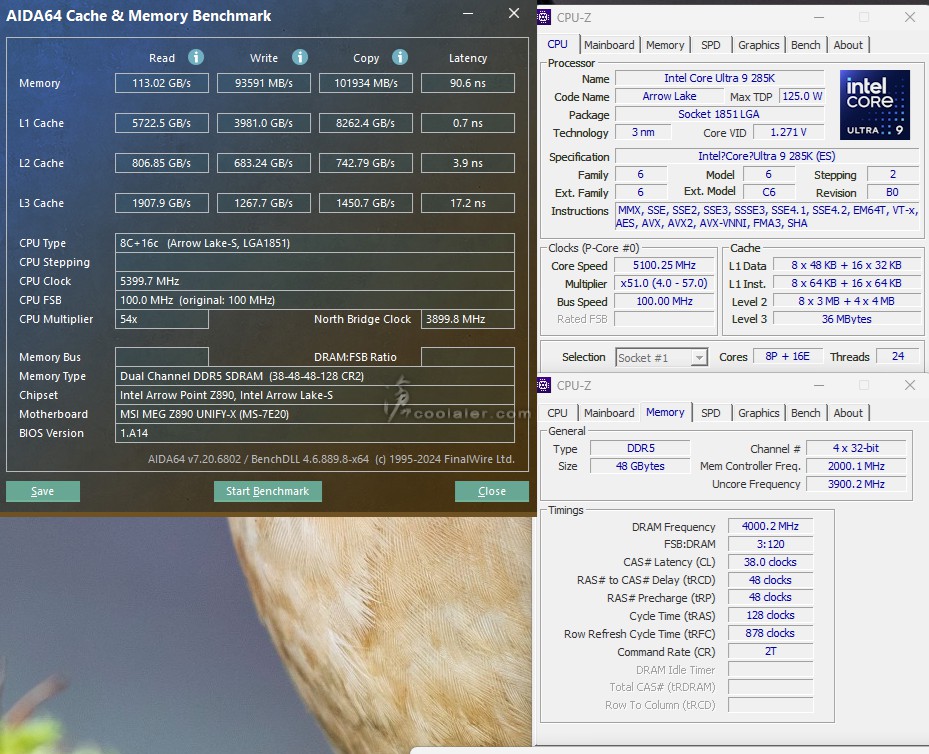The width and height of the screenshot is (929, 754).
Task: Switch to Graphics tab in lower CPU-Z
Action: point(758,413)
